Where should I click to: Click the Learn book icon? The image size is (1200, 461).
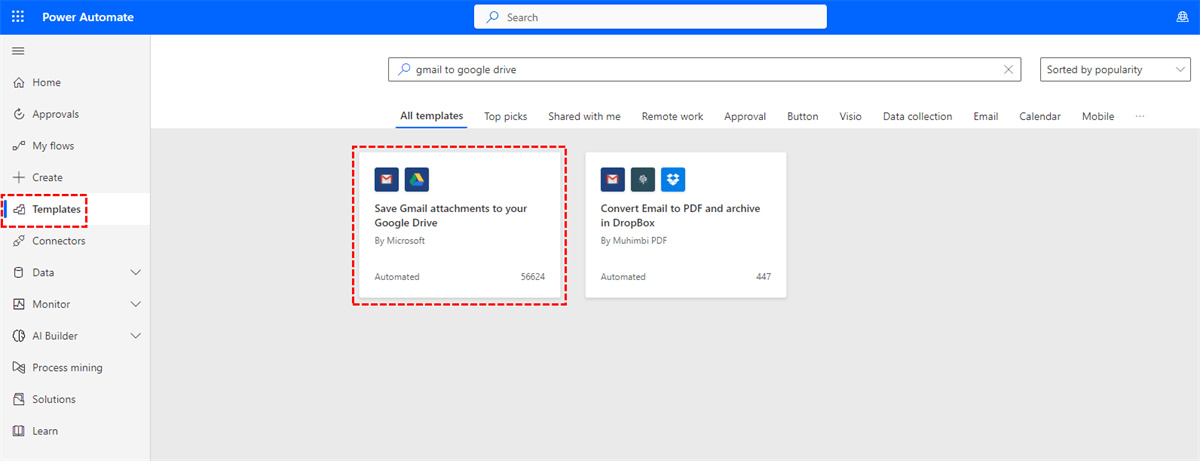tap(18, 431)
